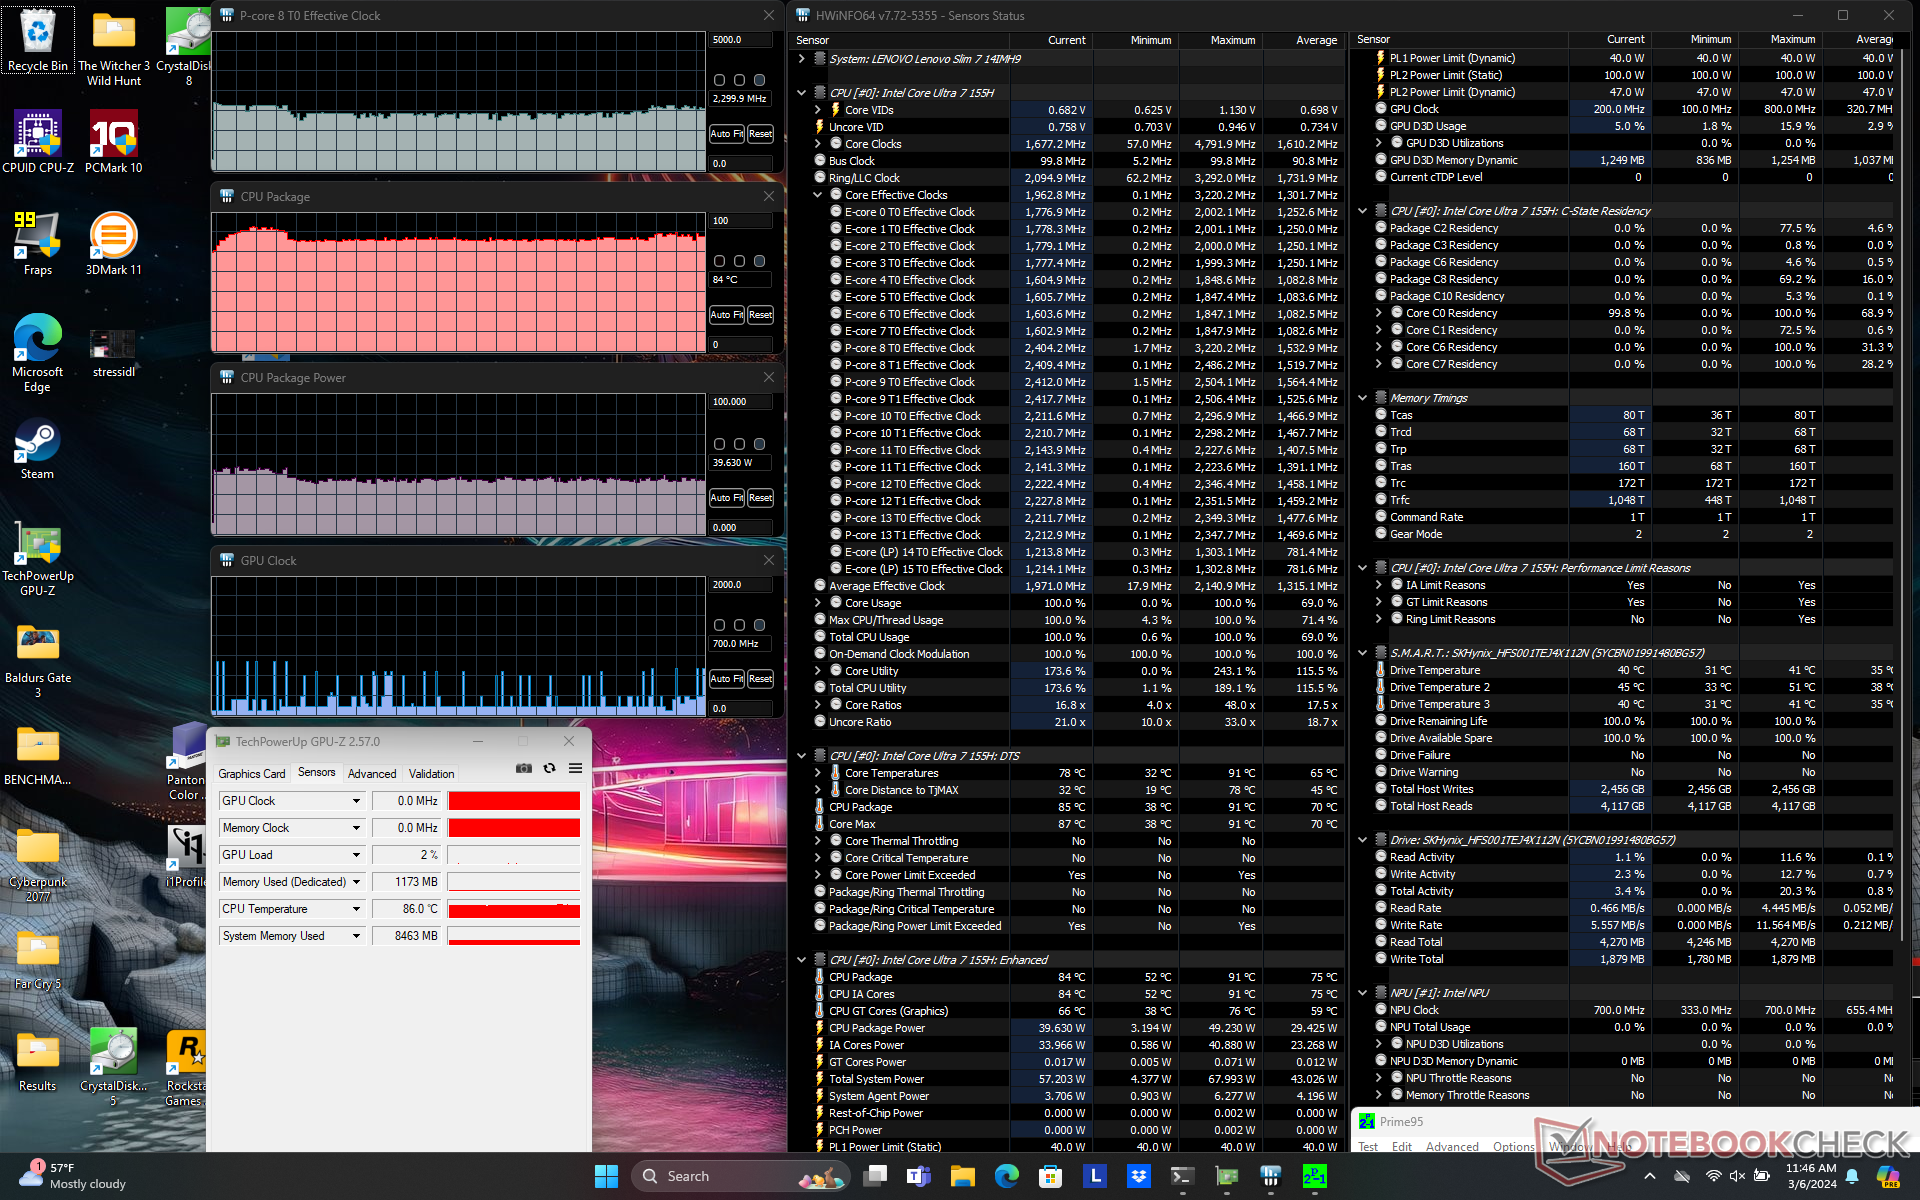The width and height of the screenshot is (1920, 1200).
Task: Show hidden tray icons chevron
Action: coord(1649,1176)
